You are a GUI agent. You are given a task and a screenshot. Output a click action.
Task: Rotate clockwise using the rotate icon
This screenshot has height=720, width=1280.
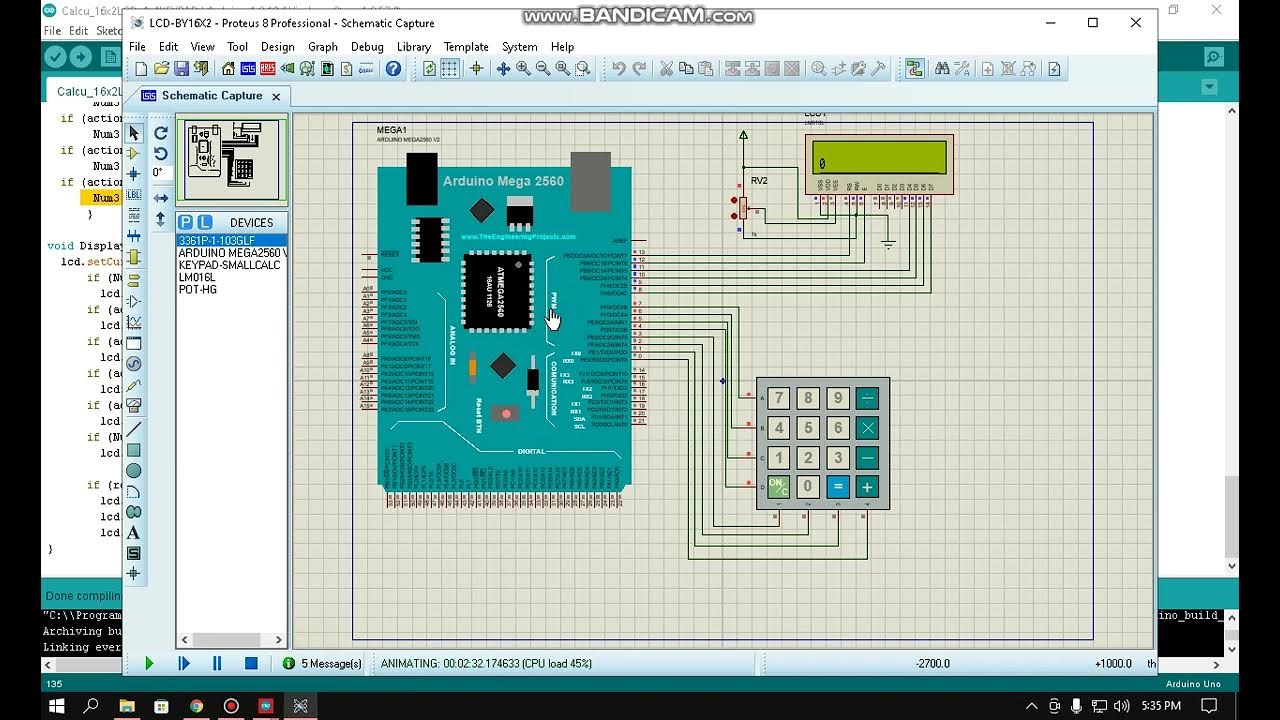(x=161, y=133)
